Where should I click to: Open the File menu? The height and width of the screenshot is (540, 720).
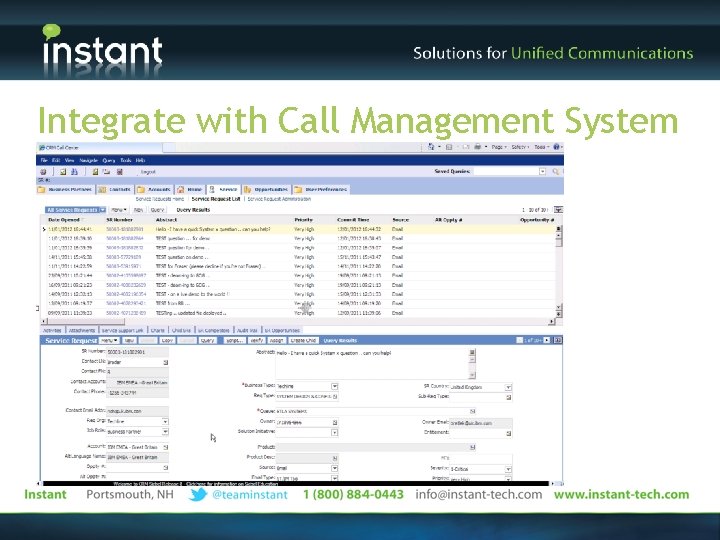44,160
